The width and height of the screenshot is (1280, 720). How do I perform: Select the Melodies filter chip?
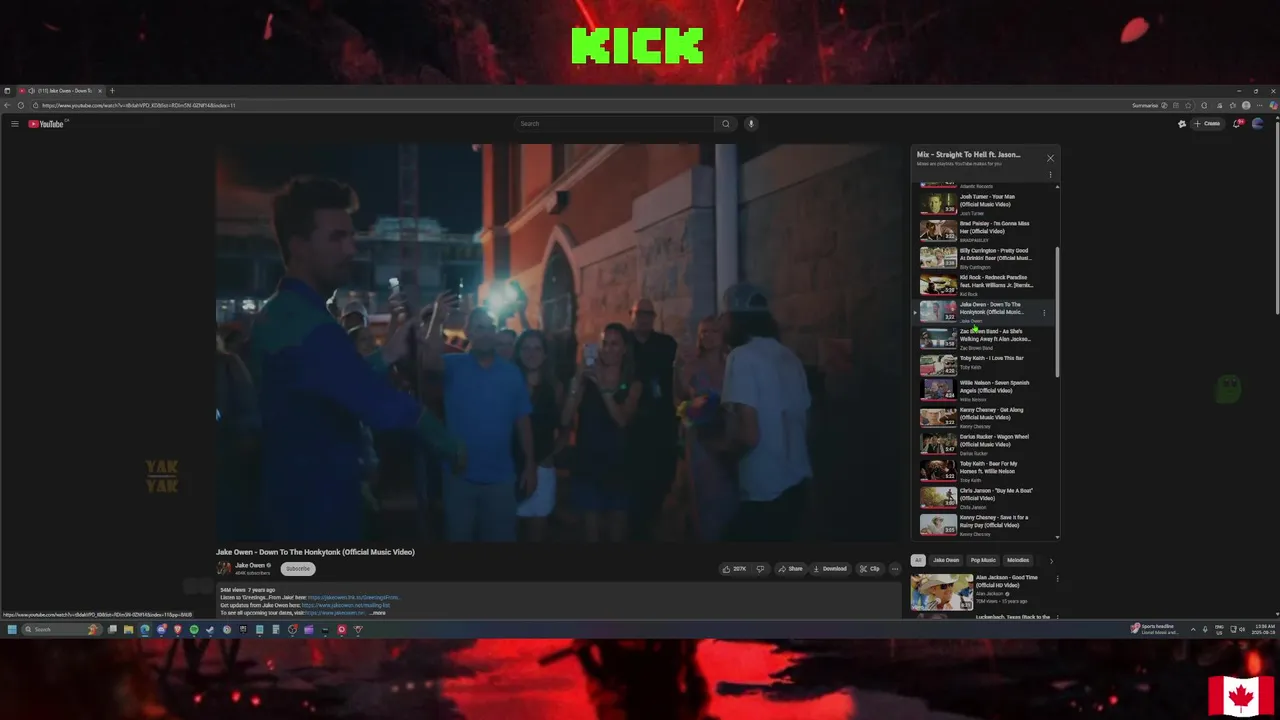click(x=1018, y=561)
